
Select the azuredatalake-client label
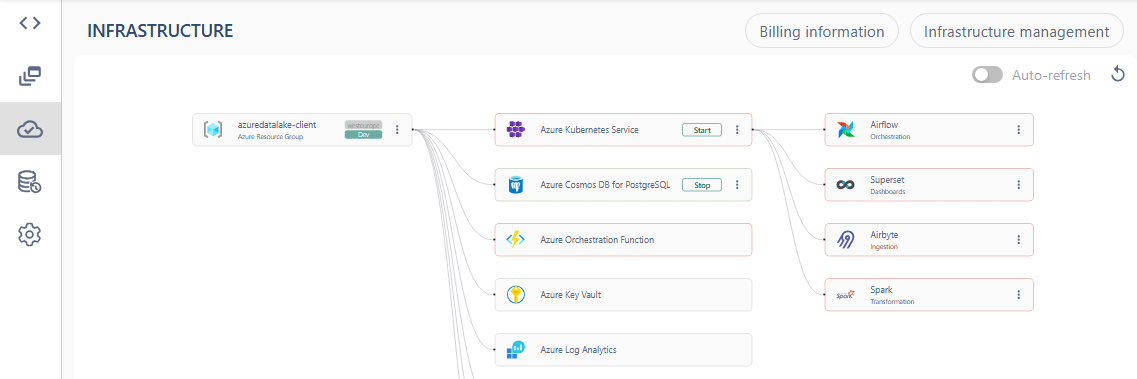pyautogui.click(x=277, y=125)
